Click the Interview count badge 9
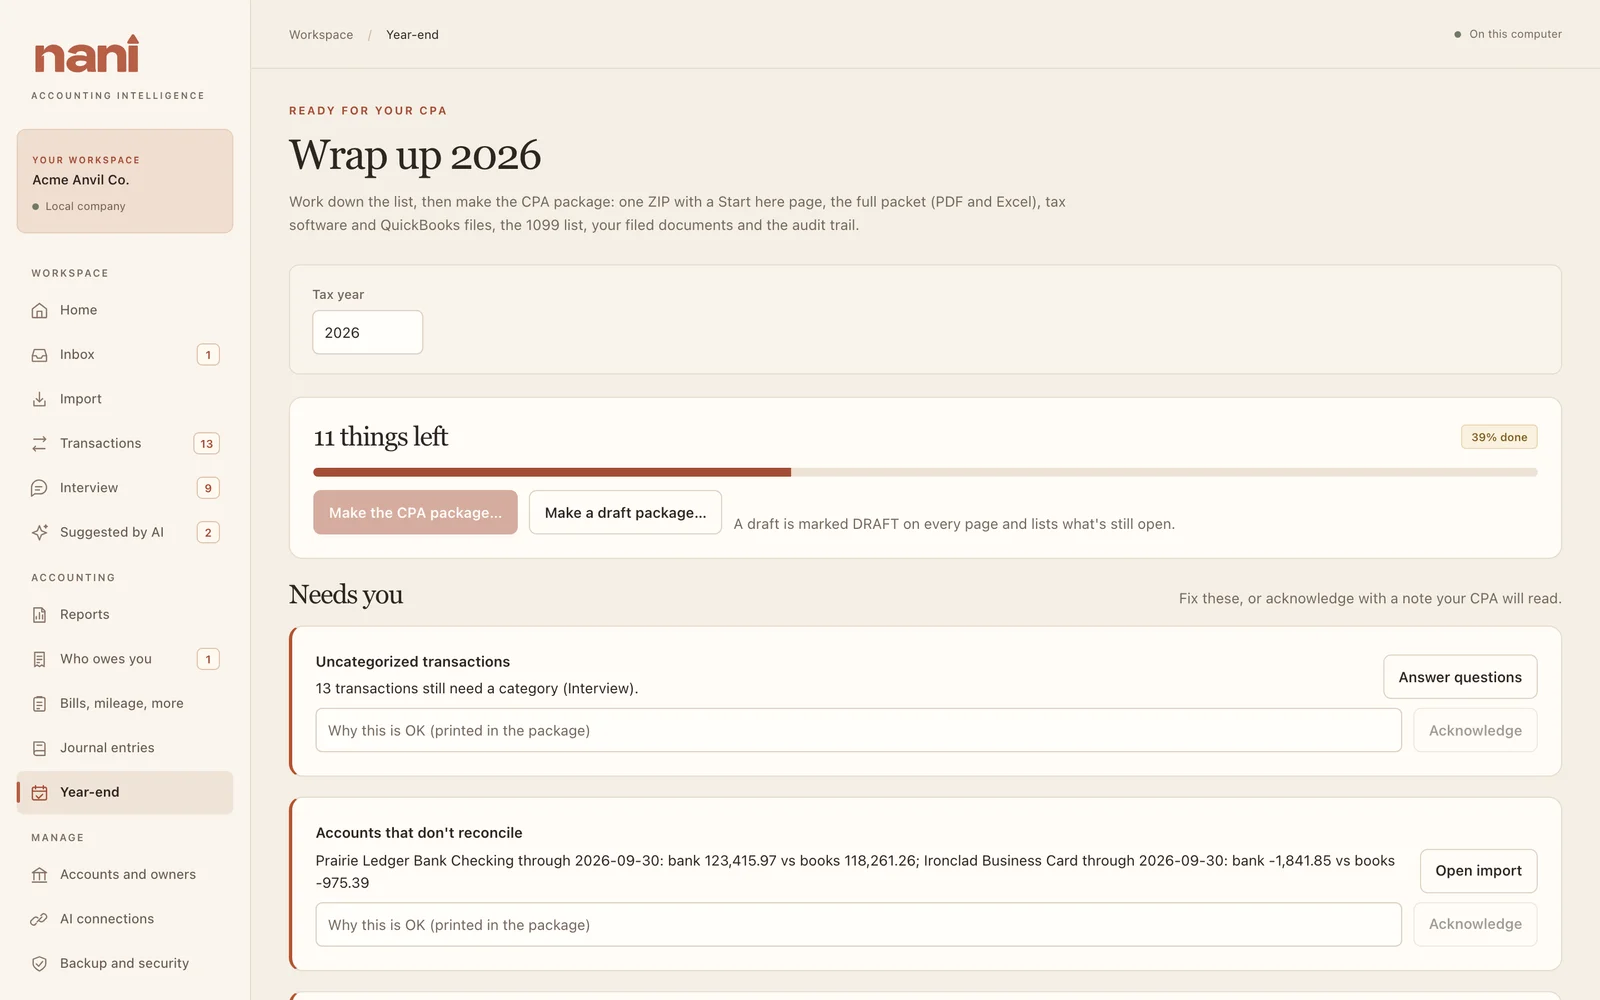Viewport: 1600px width, 1000px height. (208, 488)
